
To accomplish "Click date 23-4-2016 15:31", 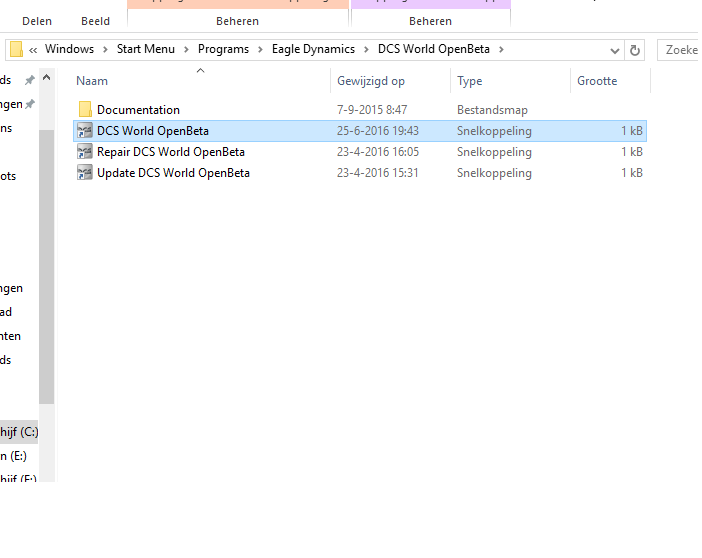I will click(378, 173).
